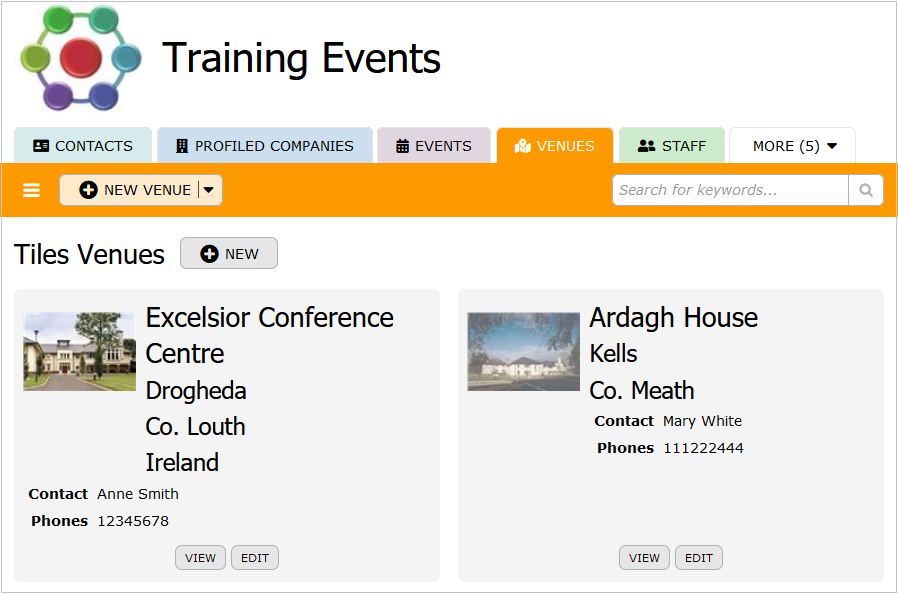Click the contact card icon on Contacts tab

tap(41, 146)
